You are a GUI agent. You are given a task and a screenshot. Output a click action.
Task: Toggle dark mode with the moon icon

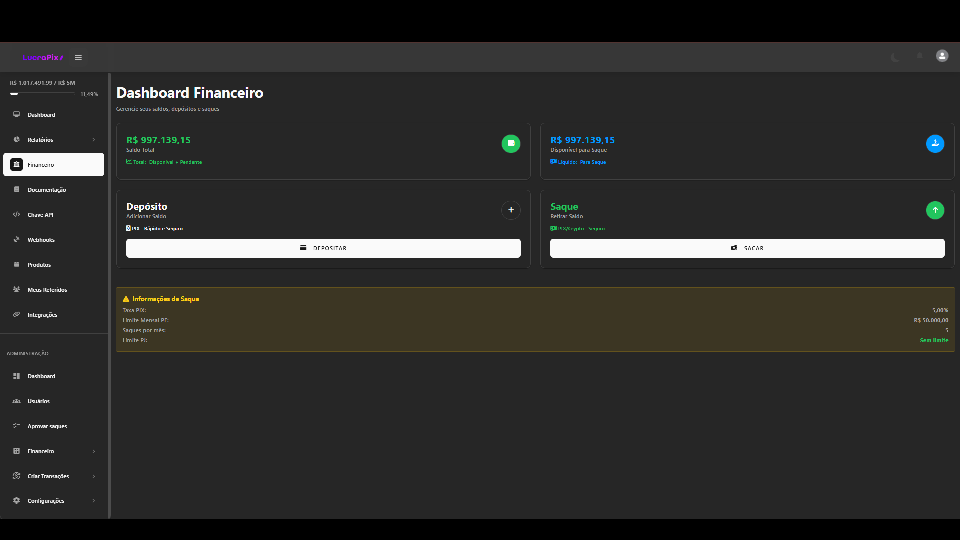pyautogui.click(x=895, y=57)
